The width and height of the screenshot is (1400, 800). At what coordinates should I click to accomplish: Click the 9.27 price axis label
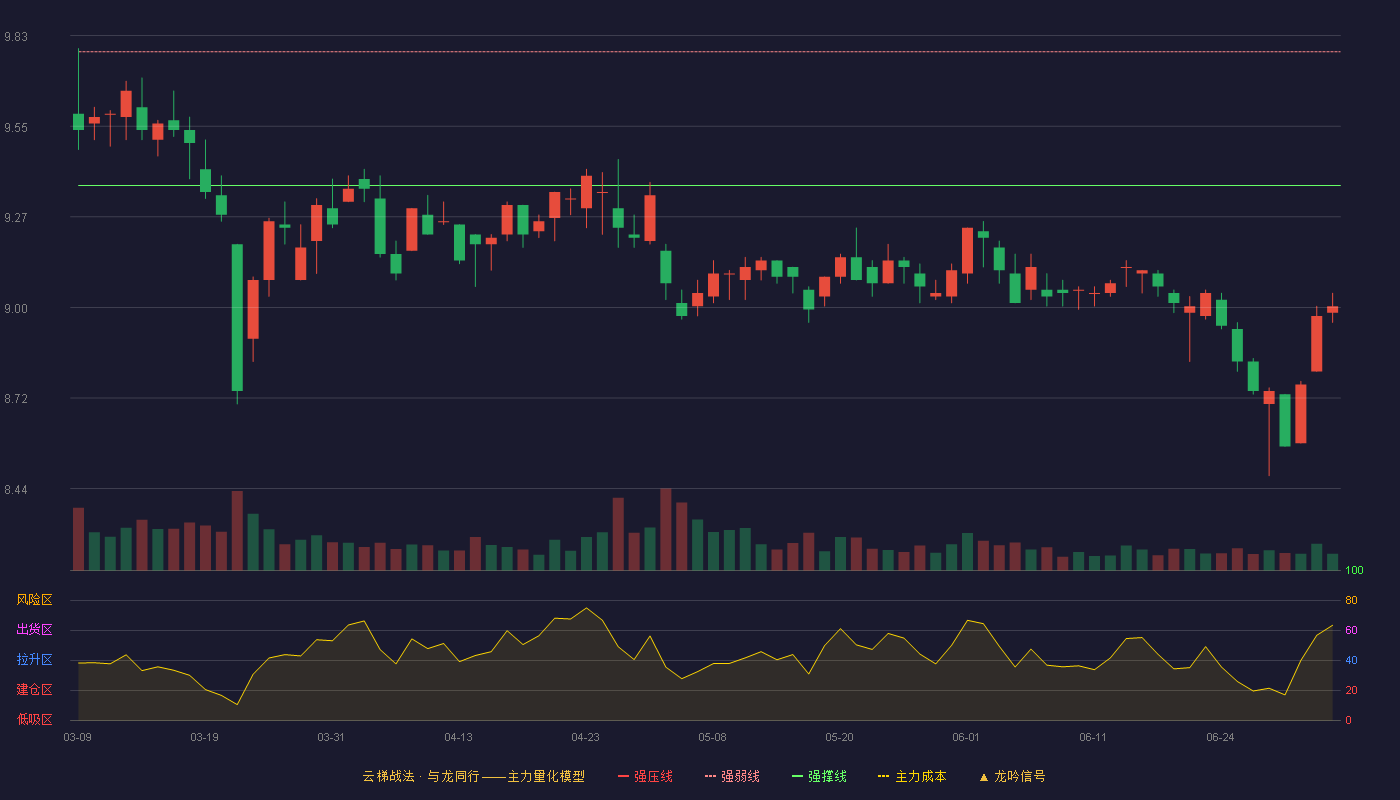(16, 218)
